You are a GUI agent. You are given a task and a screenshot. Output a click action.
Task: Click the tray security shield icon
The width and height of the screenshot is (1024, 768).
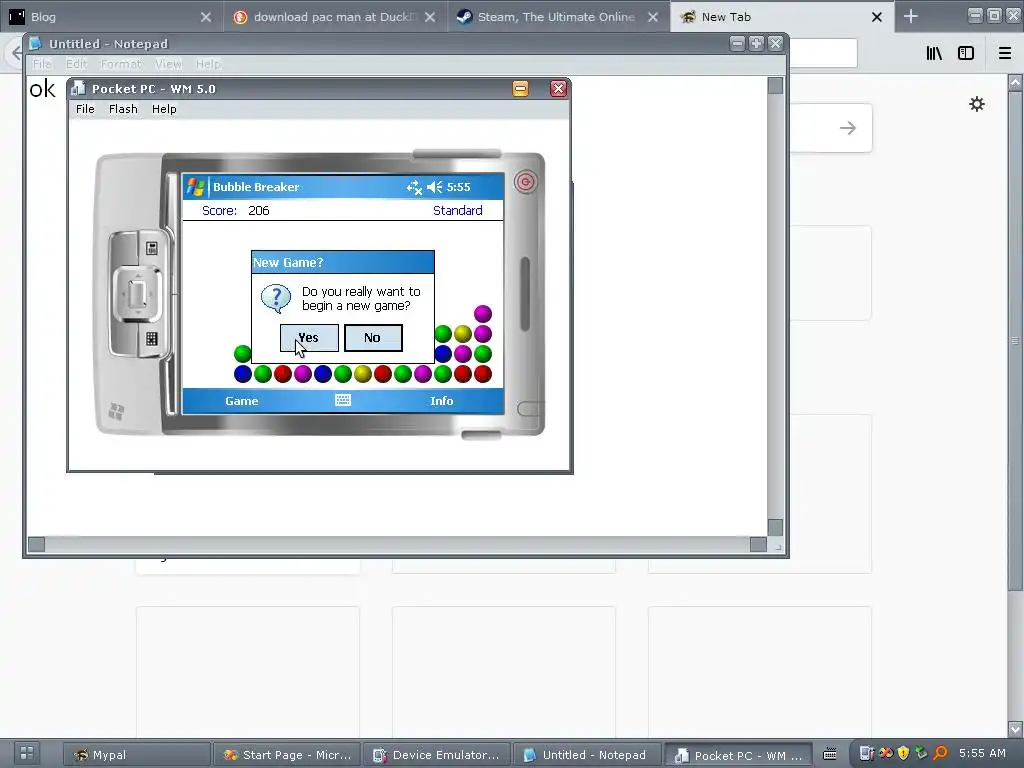click(x=903, y=754)
